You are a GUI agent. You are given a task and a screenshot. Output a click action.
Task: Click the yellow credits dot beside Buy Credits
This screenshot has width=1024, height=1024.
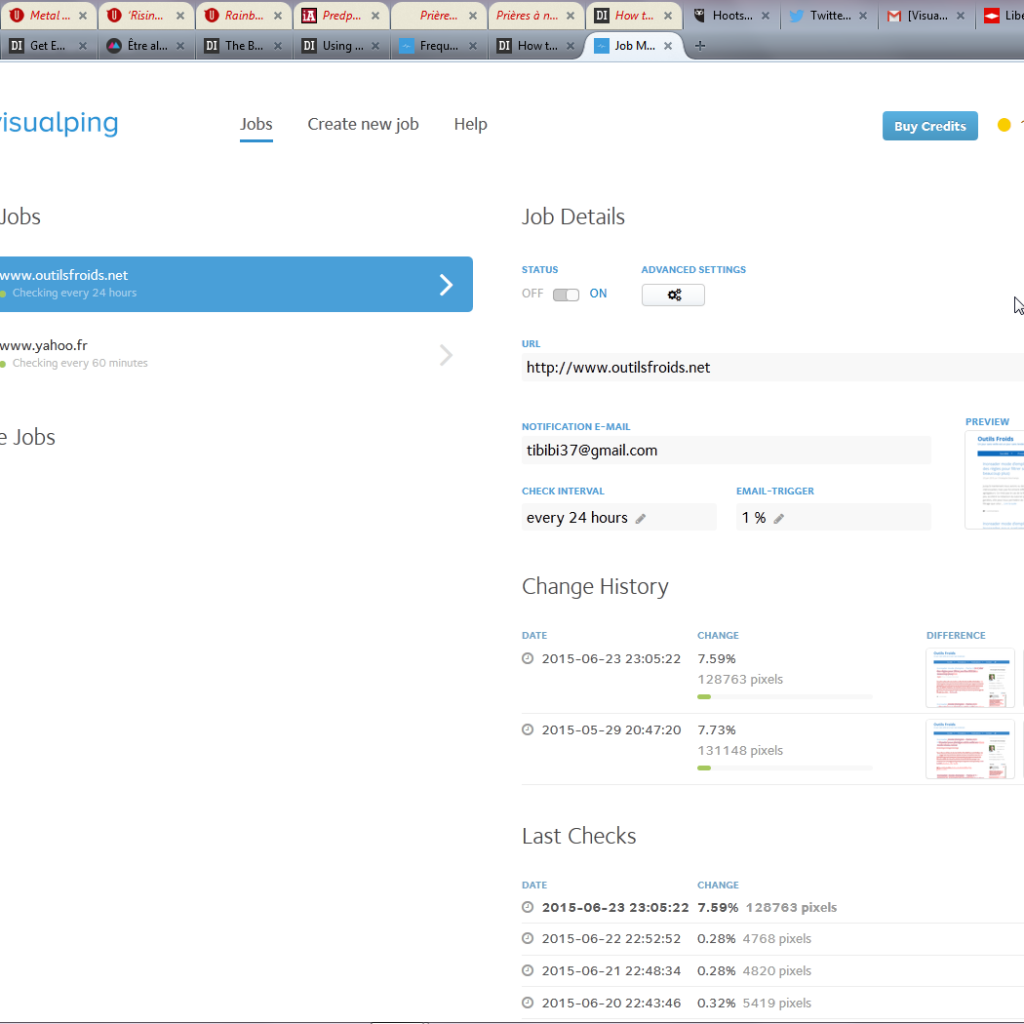tap(1004, 125)
